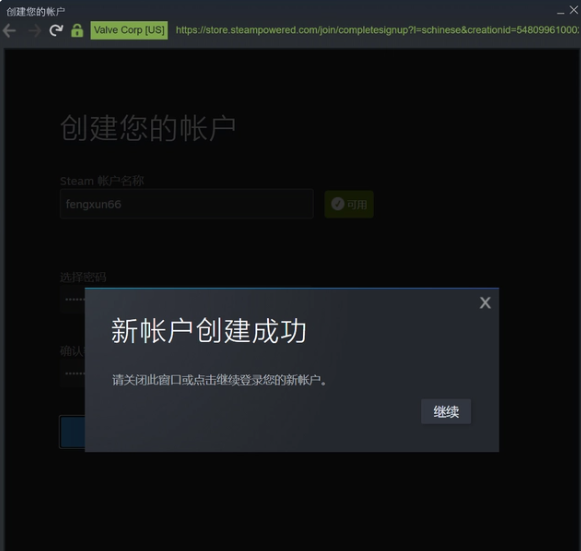Focus the fengxun66 account name field
The height and width of the screenshot is (551, 581).
pyautogui.click(x=187, y=204)
